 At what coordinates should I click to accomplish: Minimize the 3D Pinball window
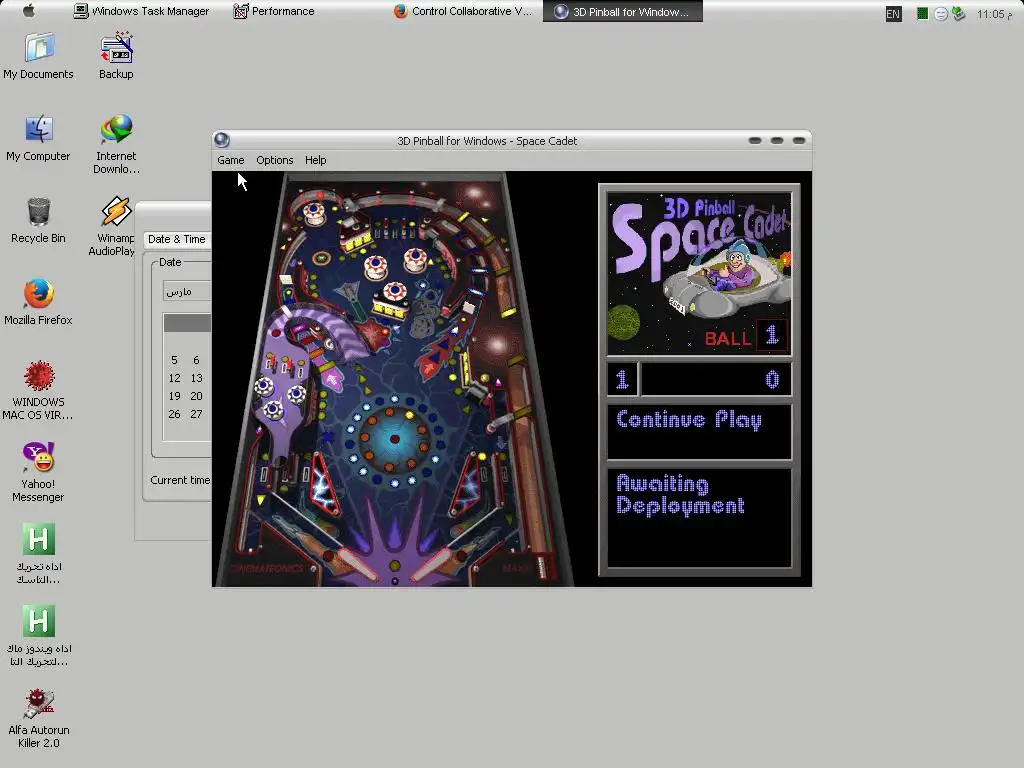point(755,140)
